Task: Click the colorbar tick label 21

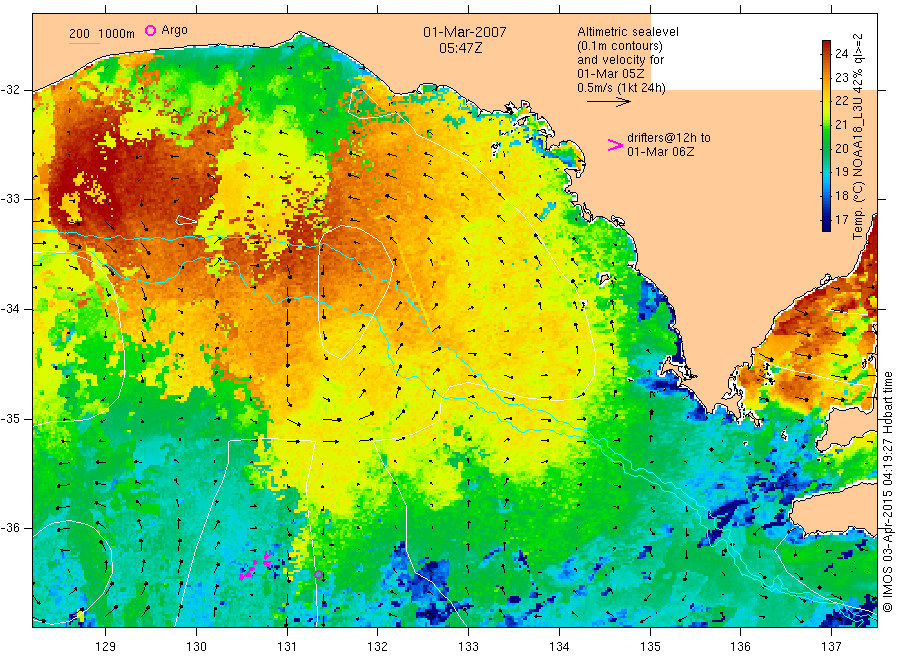Action: tap(841, 125)
